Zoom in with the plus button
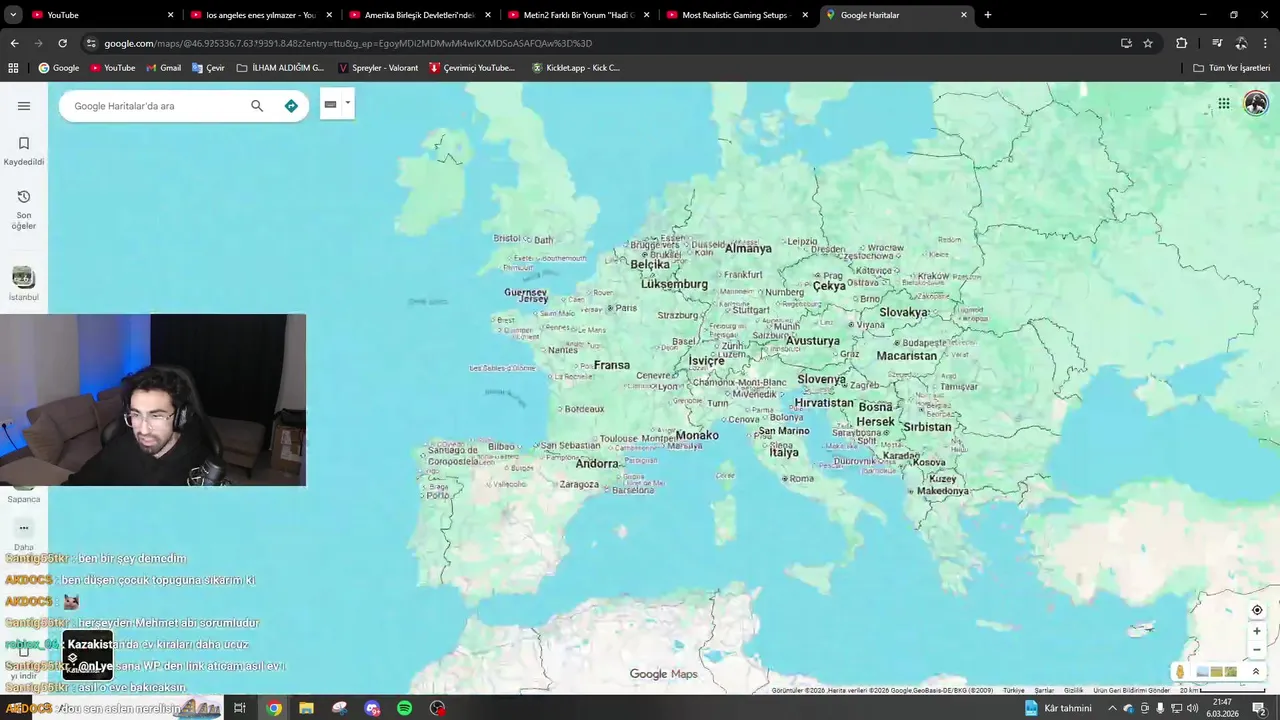Viewport: 1280px width, 720px height. click(1257, 631)
